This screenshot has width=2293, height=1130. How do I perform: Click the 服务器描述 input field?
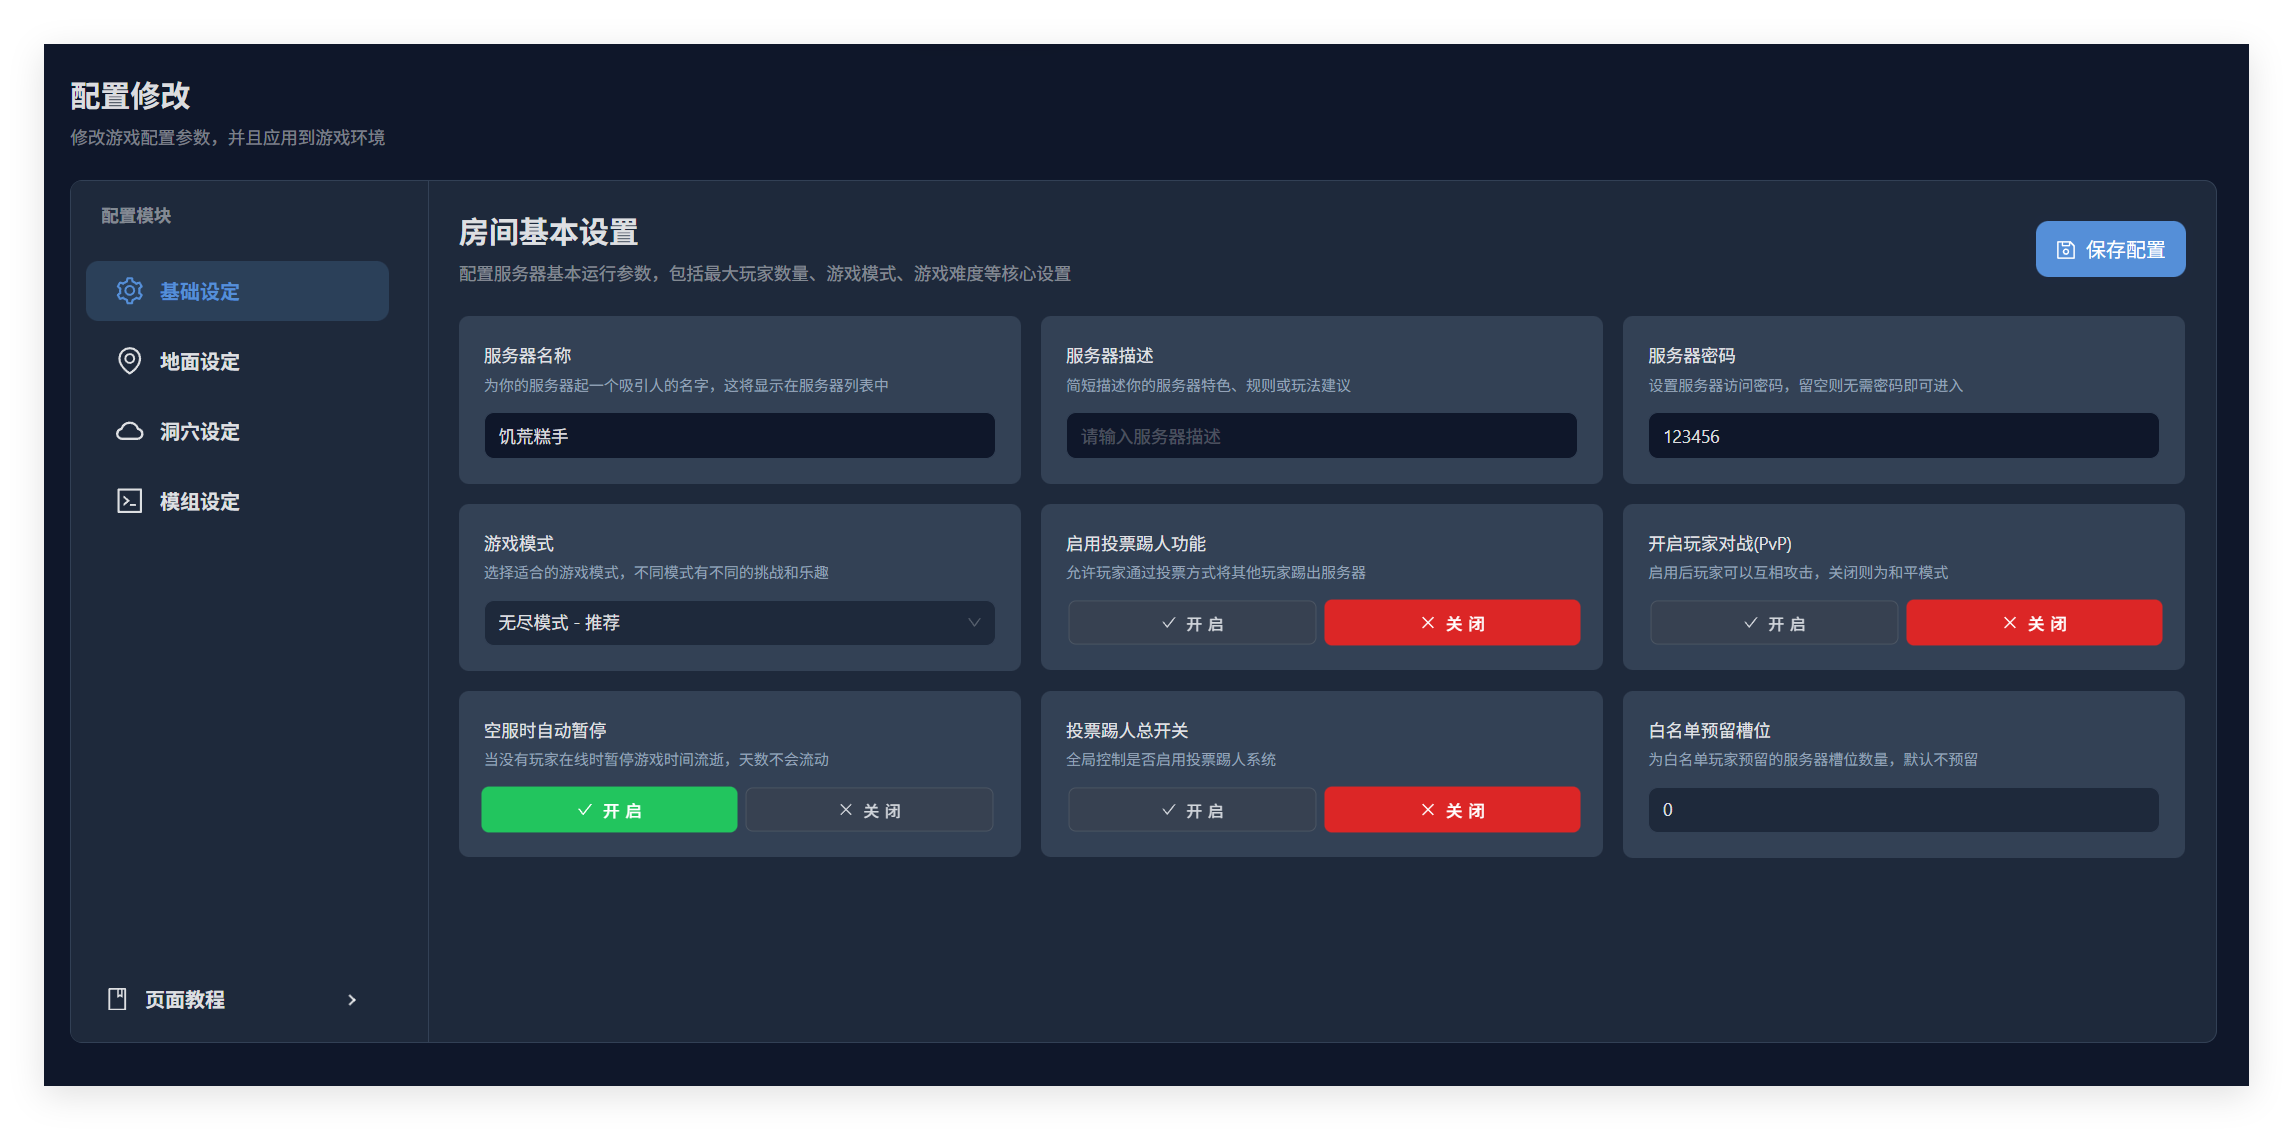tap(1320, 436)
